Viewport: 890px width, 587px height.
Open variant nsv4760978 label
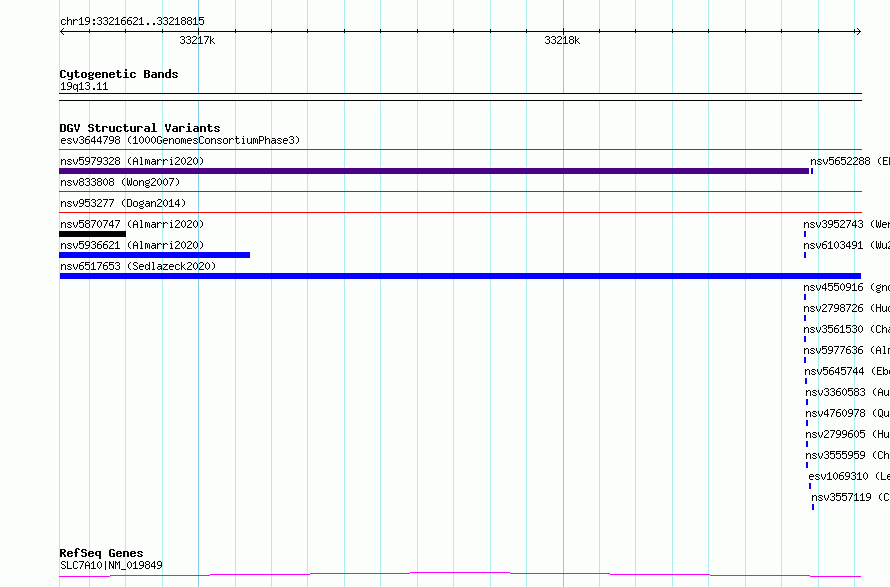[x=847, y=413]
